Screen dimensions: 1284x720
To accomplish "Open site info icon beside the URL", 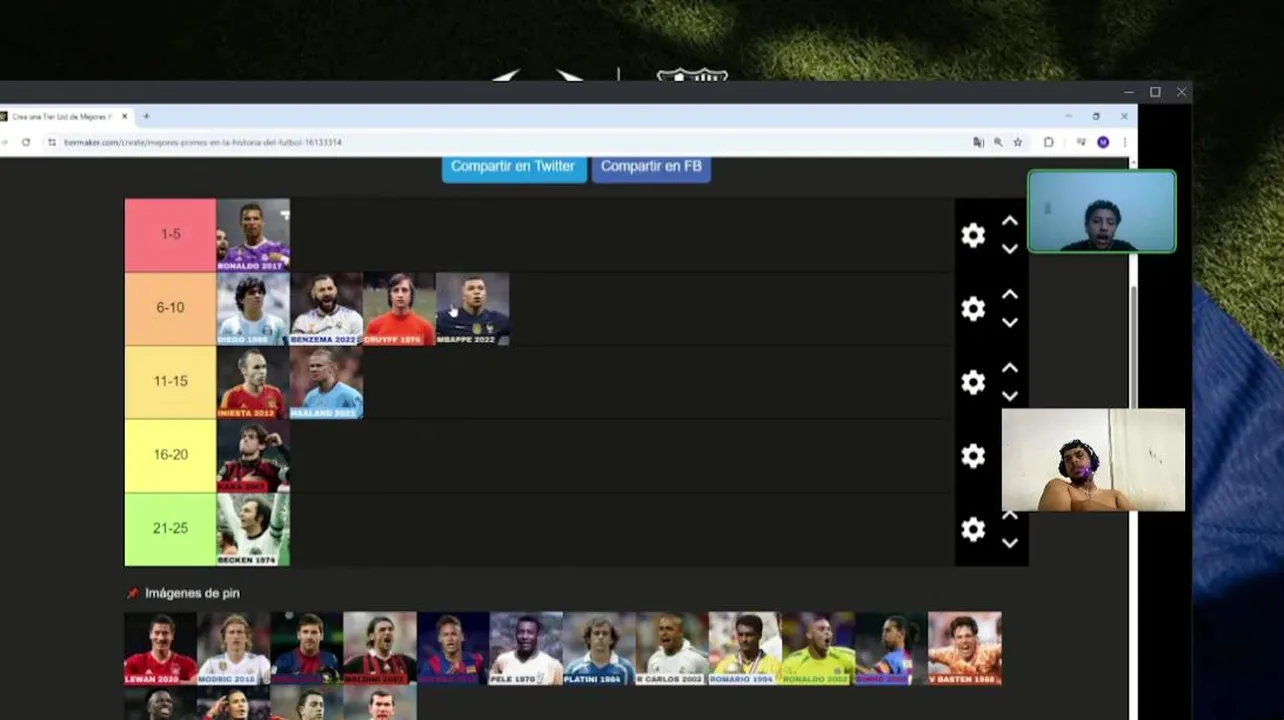I will [52, 142].
